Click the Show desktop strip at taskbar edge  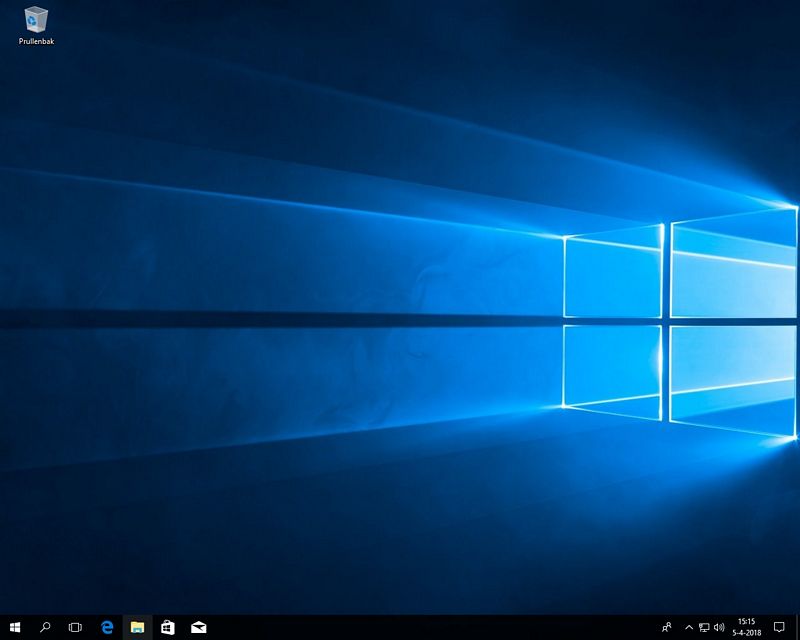pos(798,627)
